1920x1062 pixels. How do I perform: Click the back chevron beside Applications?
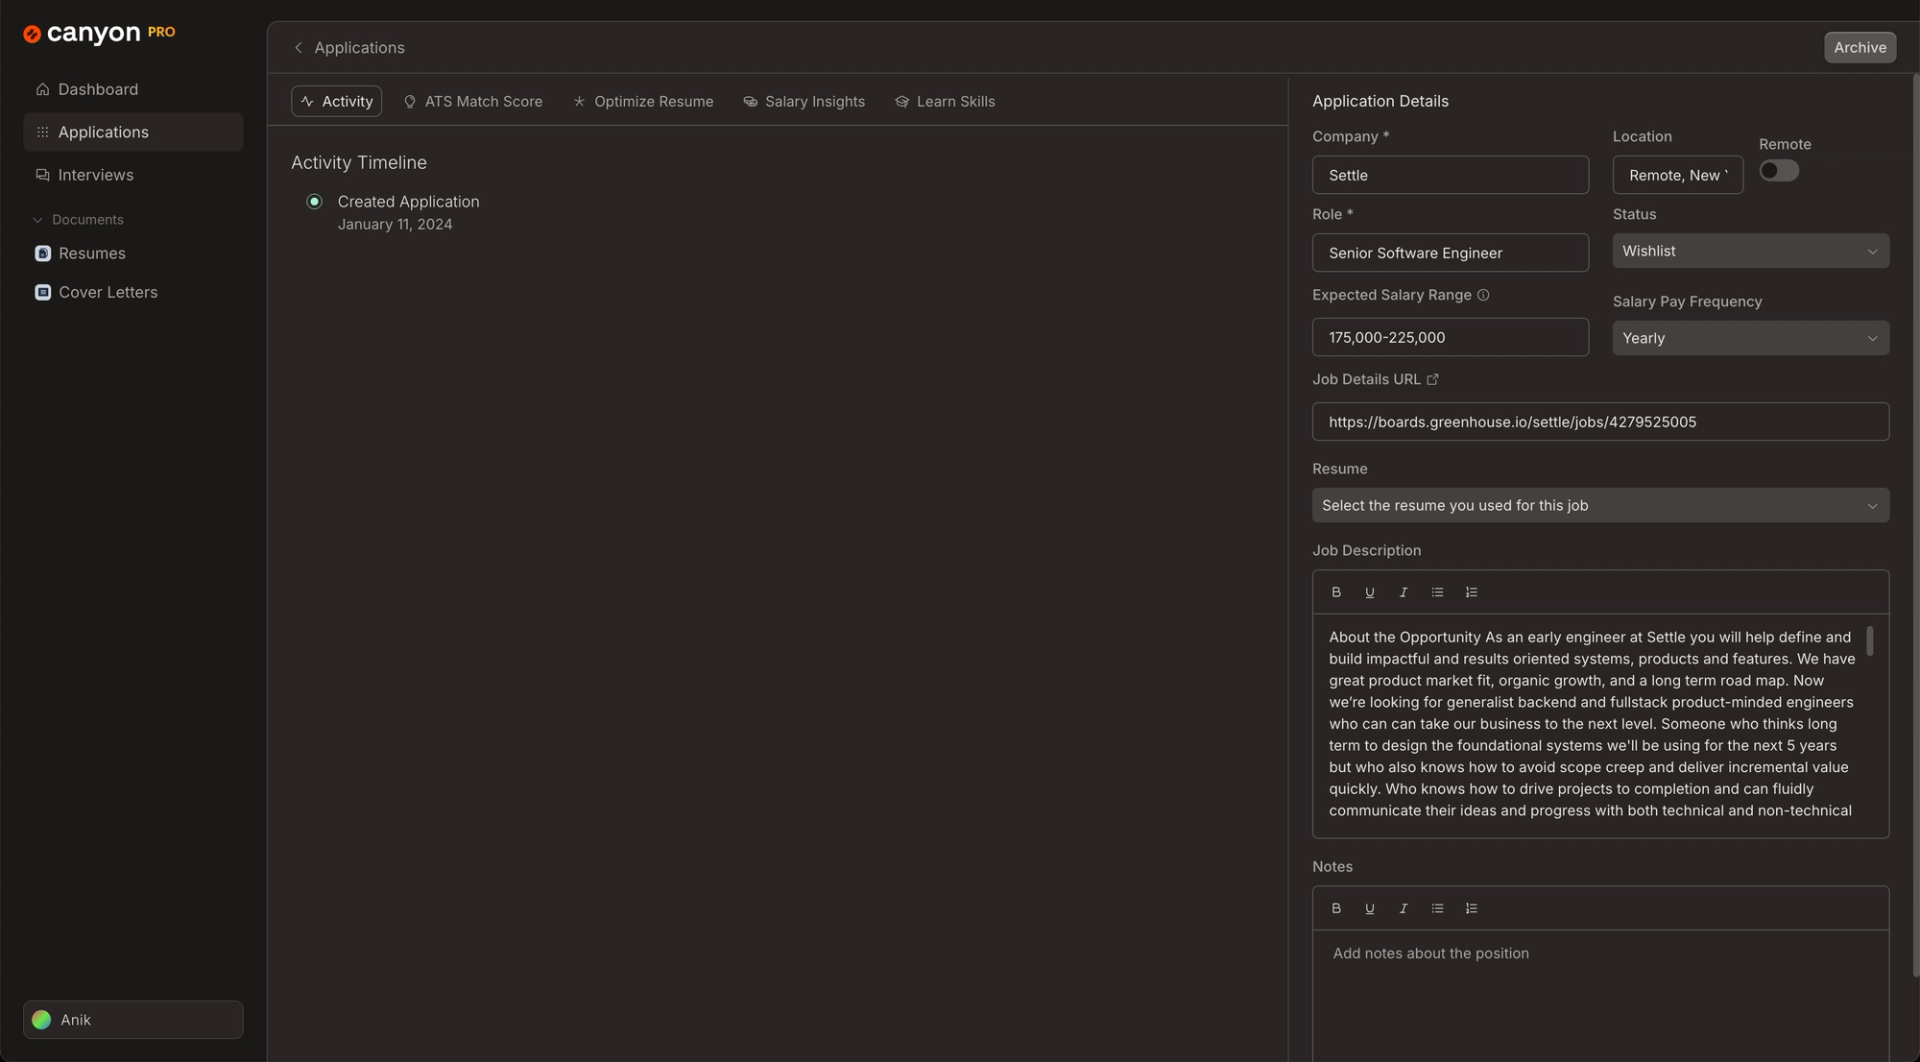point(298,47)
